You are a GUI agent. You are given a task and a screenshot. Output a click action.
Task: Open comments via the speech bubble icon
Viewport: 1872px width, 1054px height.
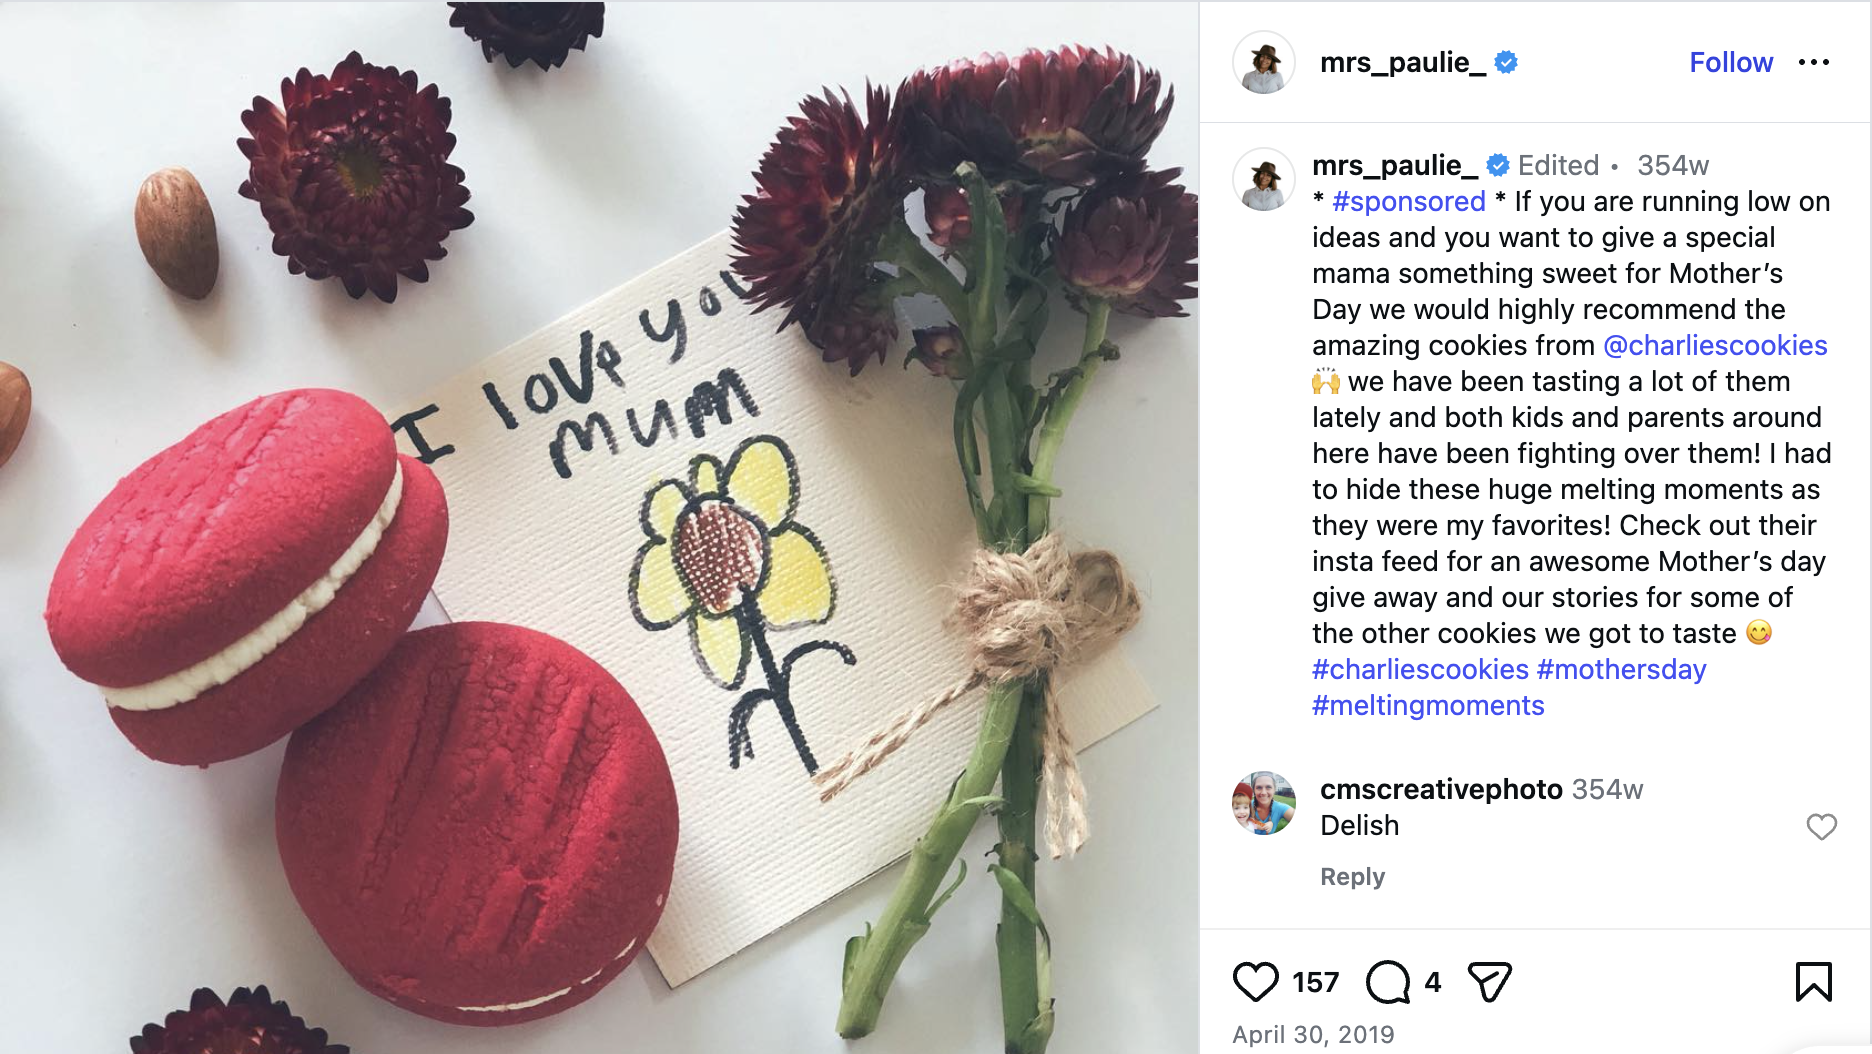[1388, 982]
